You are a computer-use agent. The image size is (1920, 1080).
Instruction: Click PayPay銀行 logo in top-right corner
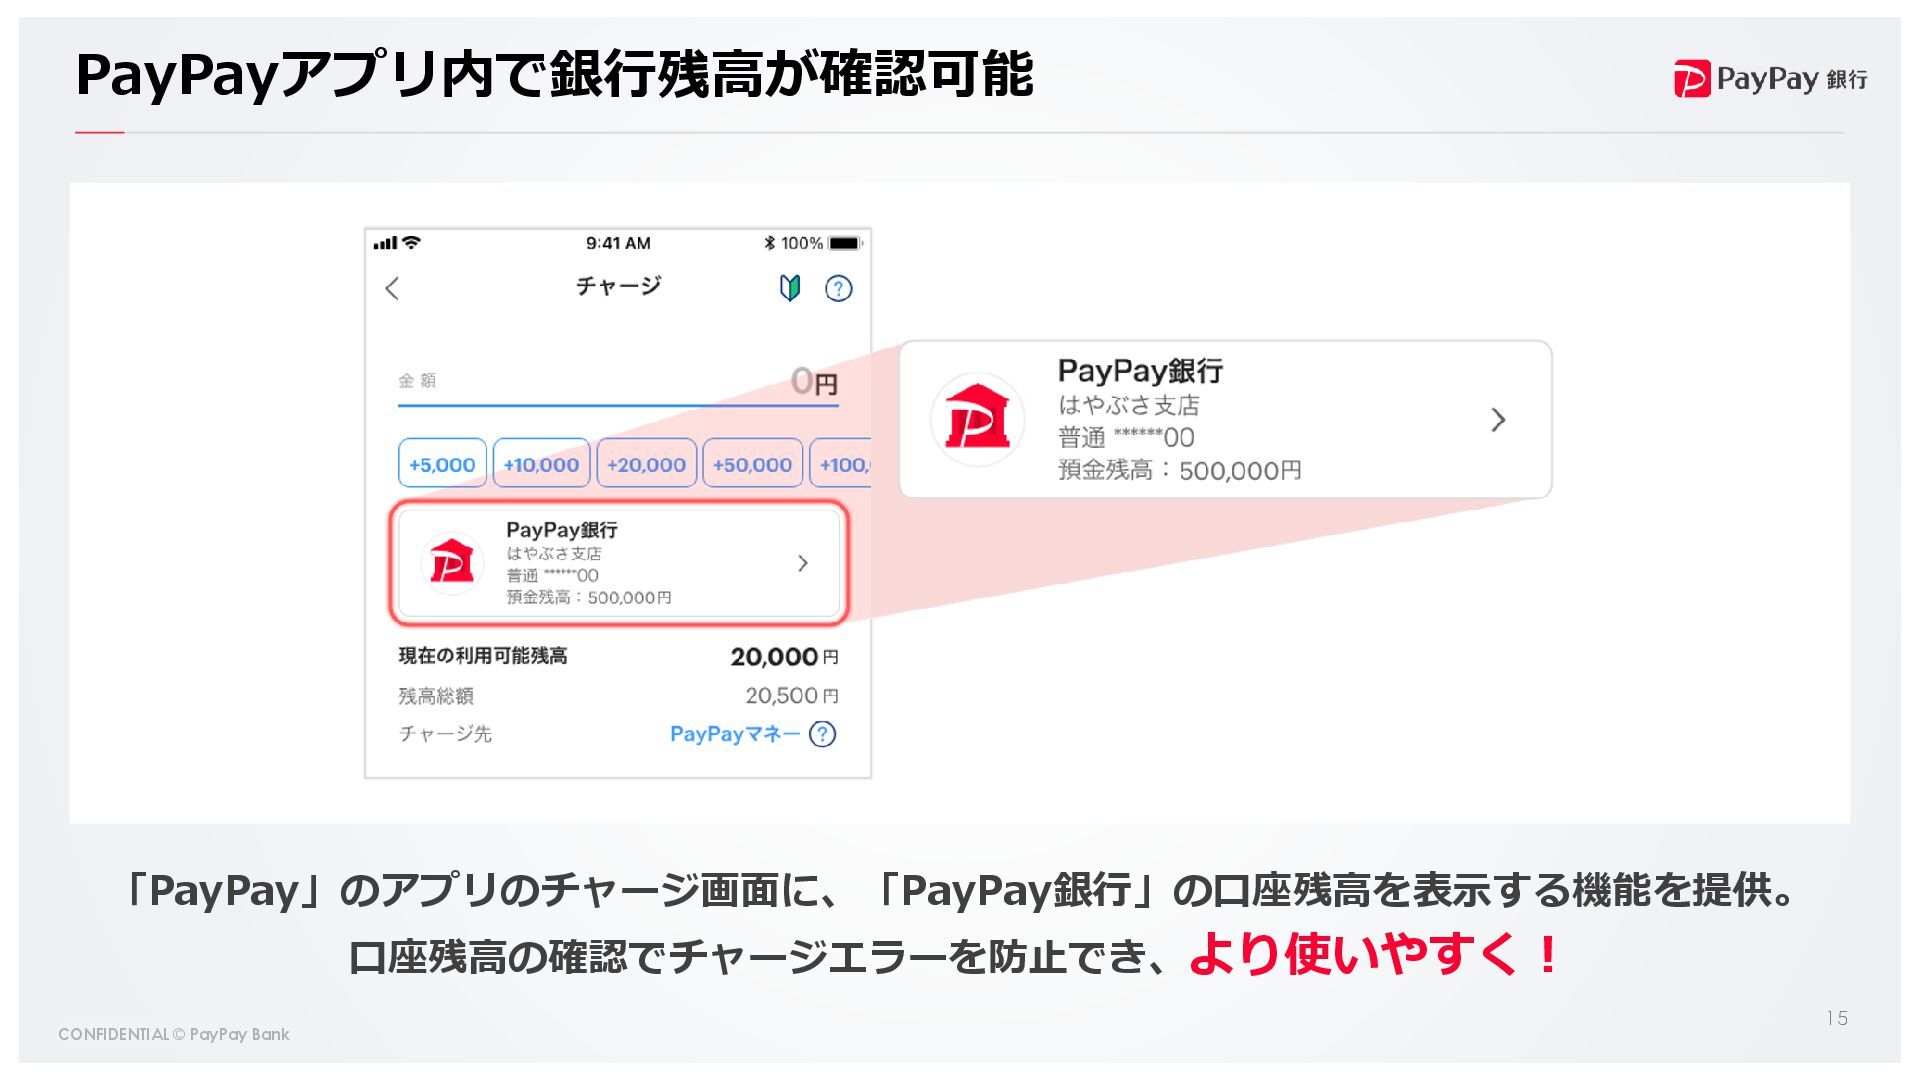click(1770, 79)
